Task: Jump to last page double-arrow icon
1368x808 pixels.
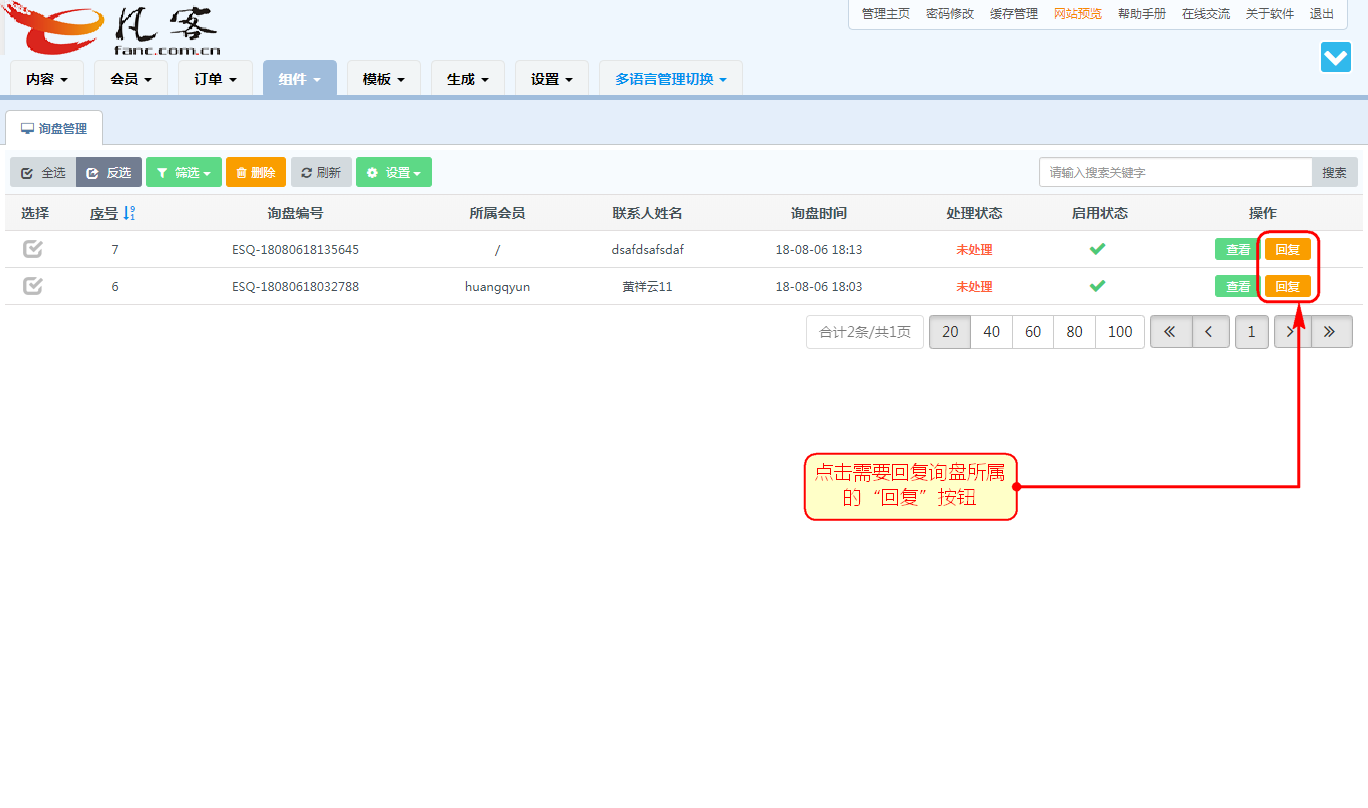Action: tap(1330, 332)
